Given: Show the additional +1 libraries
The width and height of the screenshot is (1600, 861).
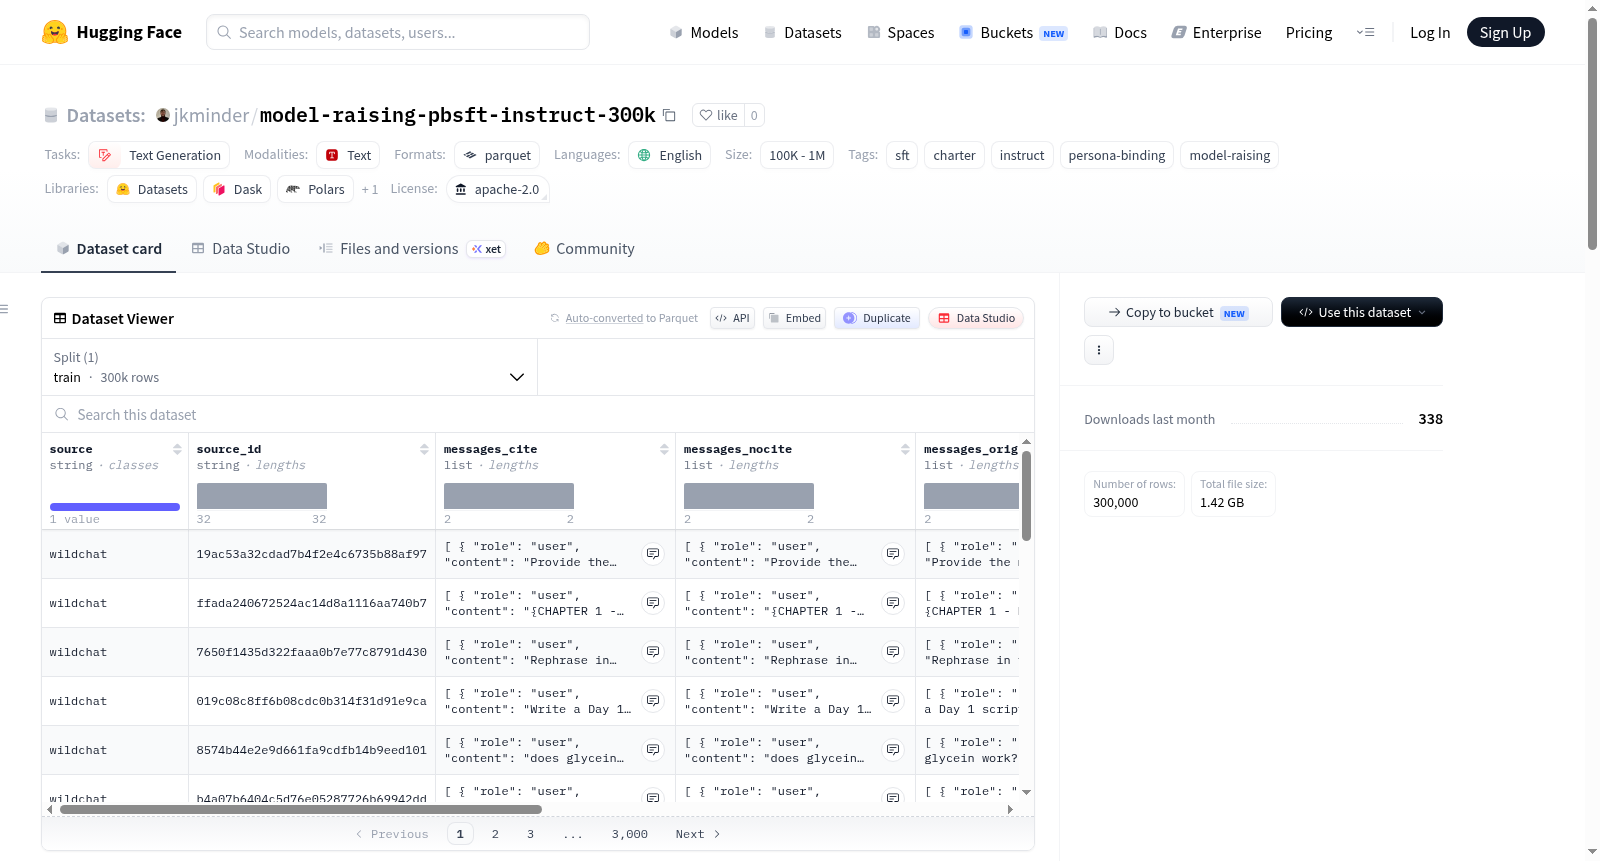Looking at the screenshot, I should [370, 189].
